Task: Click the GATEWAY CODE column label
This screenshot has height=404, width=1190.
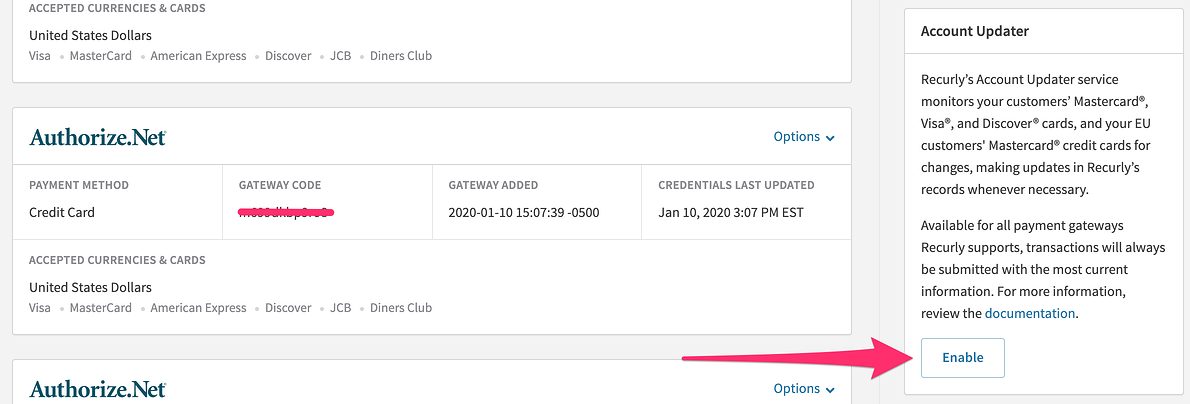Action: point(280,185)
